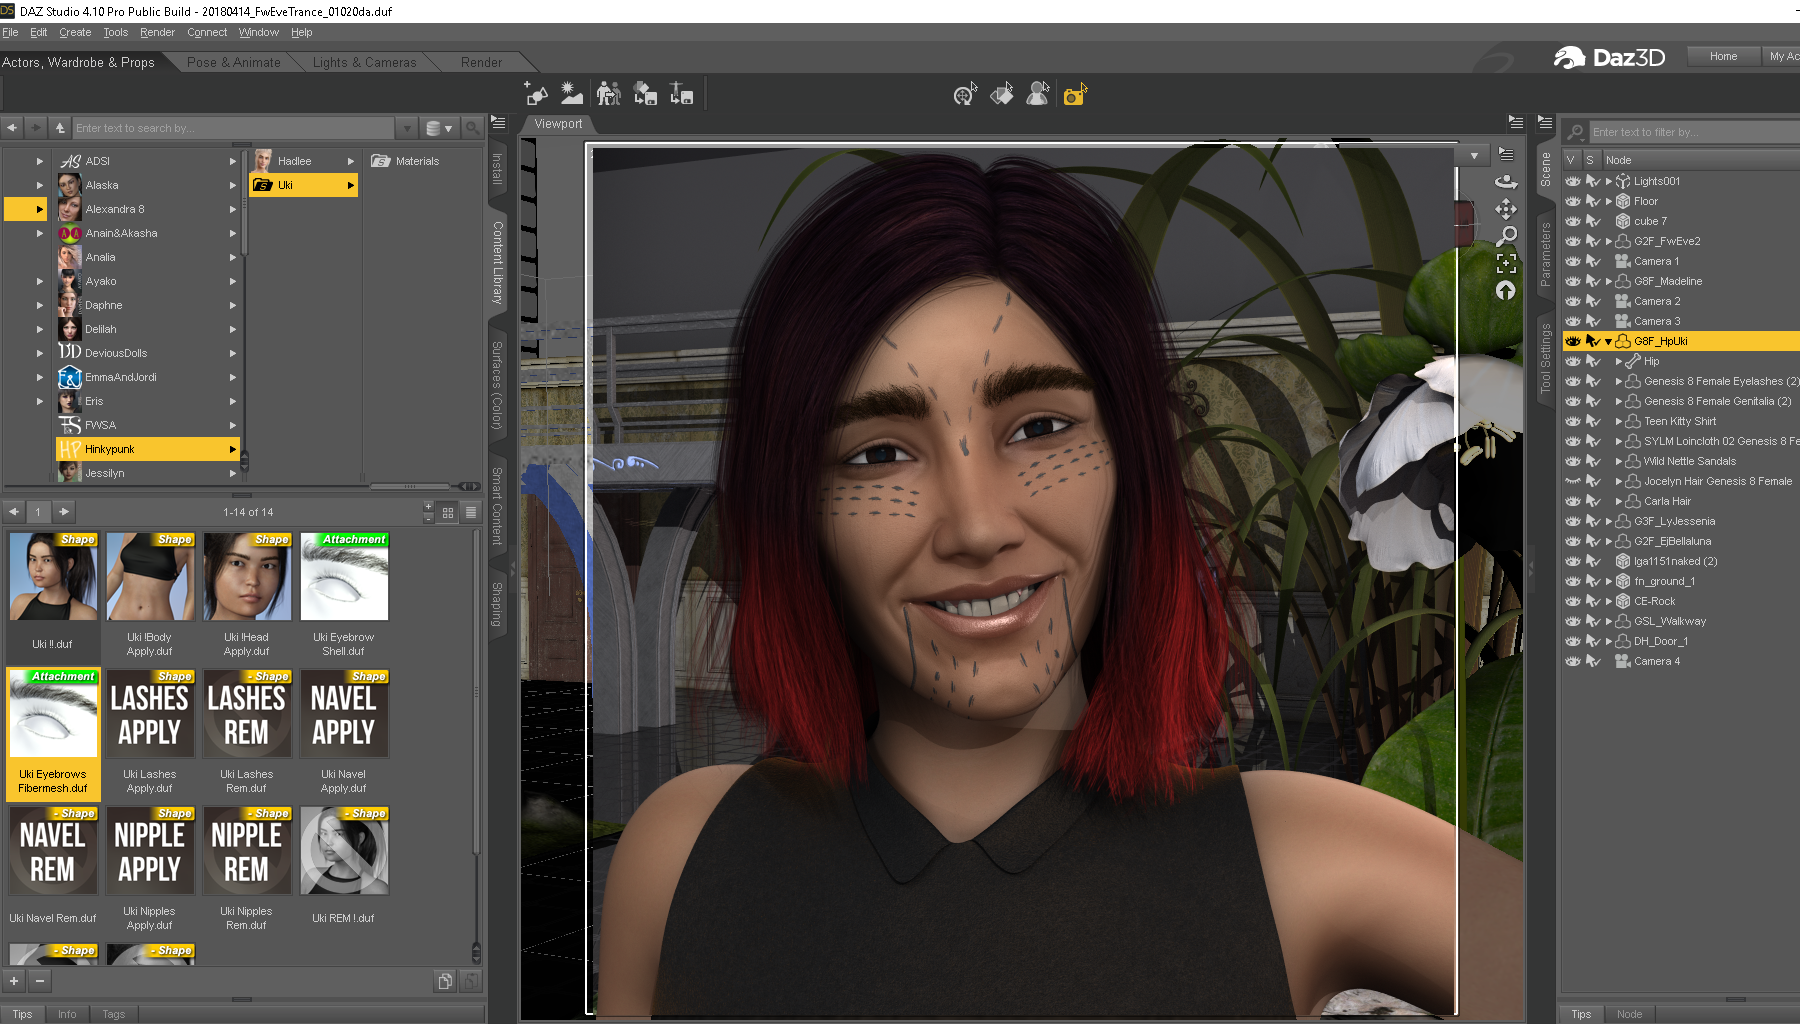Click the frame selection icon in viewport
1800x1024 pixels.
click(x=1505, y=263)
